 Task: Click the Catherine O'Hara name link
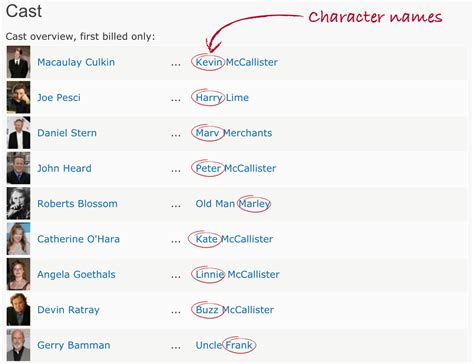click(78, 239)
